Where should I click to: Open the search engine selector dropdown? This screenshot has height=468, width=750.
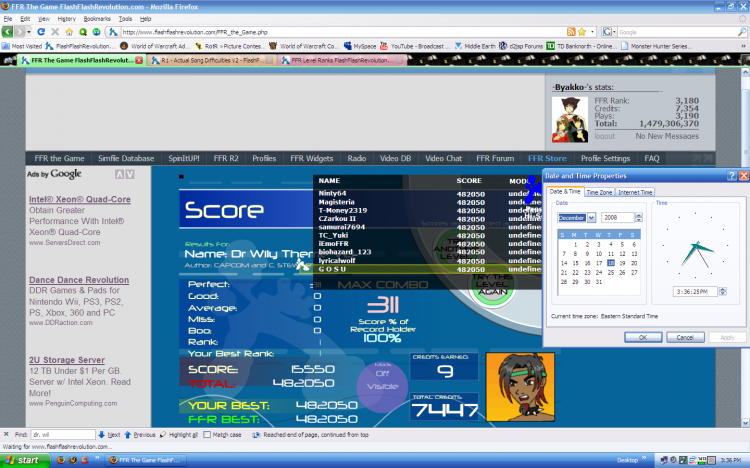[609, 32]
